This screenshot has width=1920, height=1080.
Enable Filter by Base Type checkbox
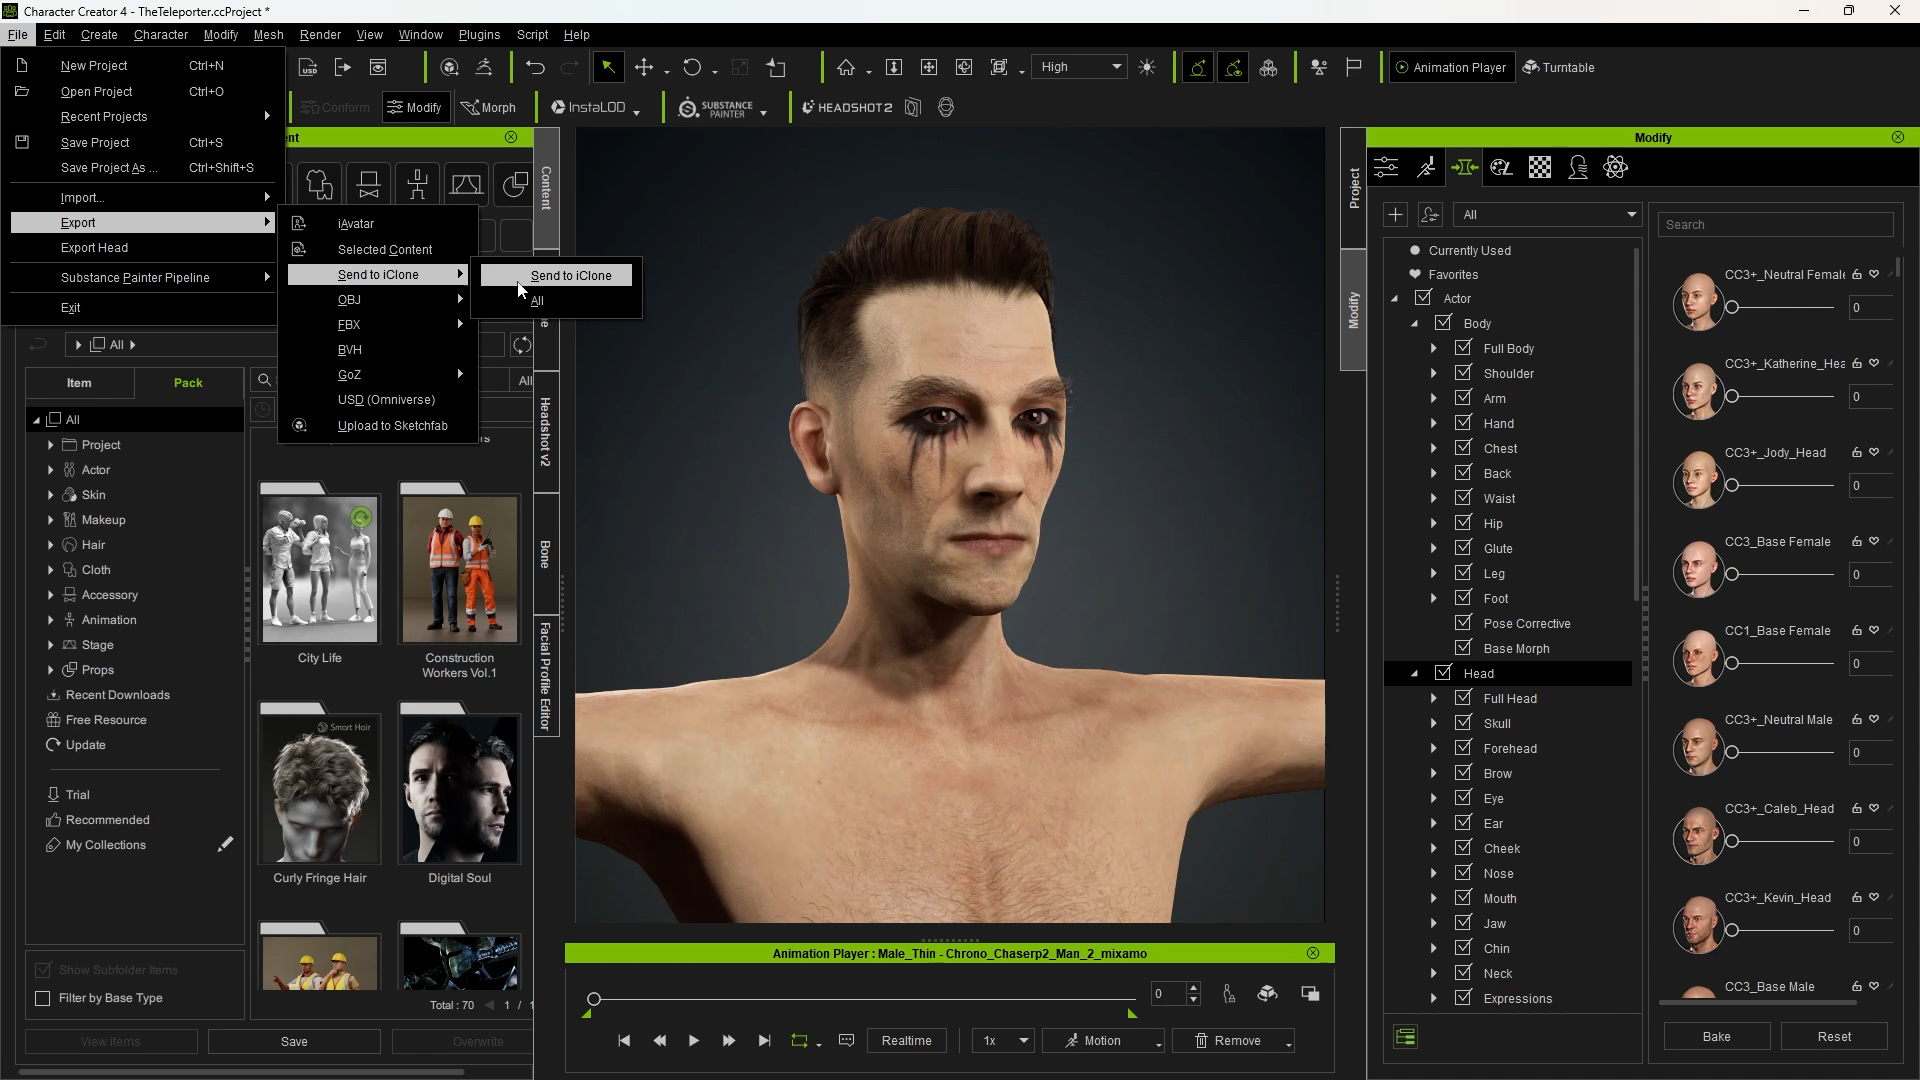(x=43, y=998)
